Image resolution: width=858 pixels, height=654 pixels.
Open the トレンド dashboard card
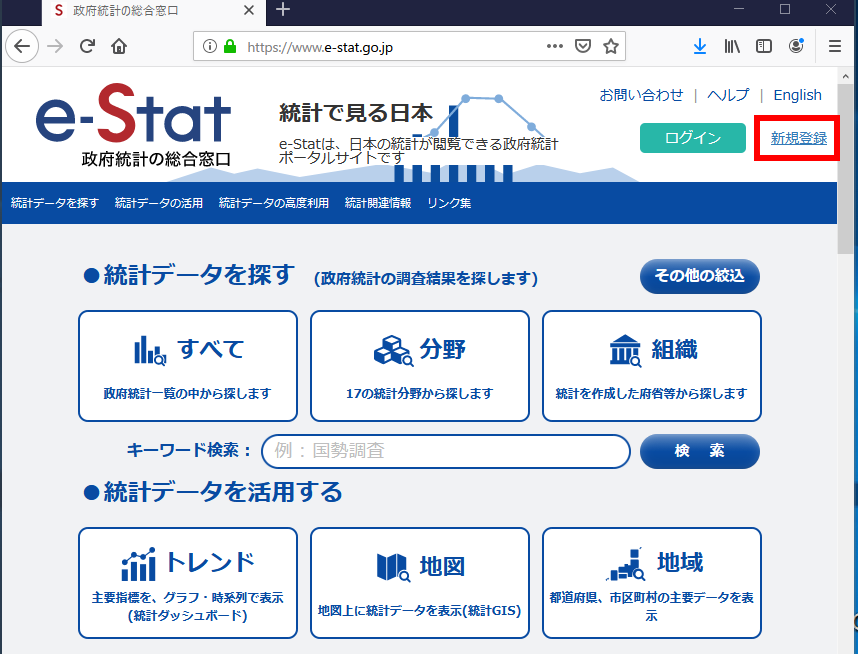188,583
